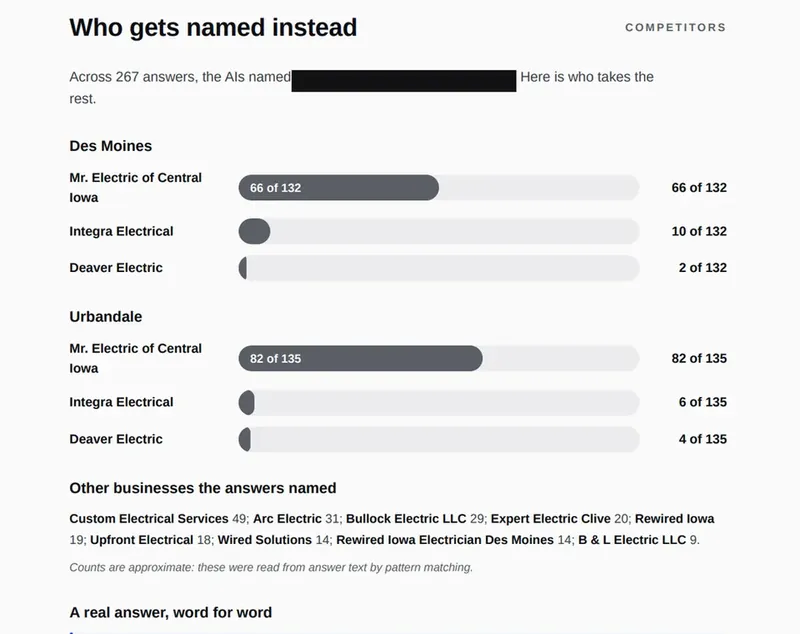Click the Des Moines Mr. Electric 66 of 132 bar
This screenshot has width=800, height=634.
439,188
